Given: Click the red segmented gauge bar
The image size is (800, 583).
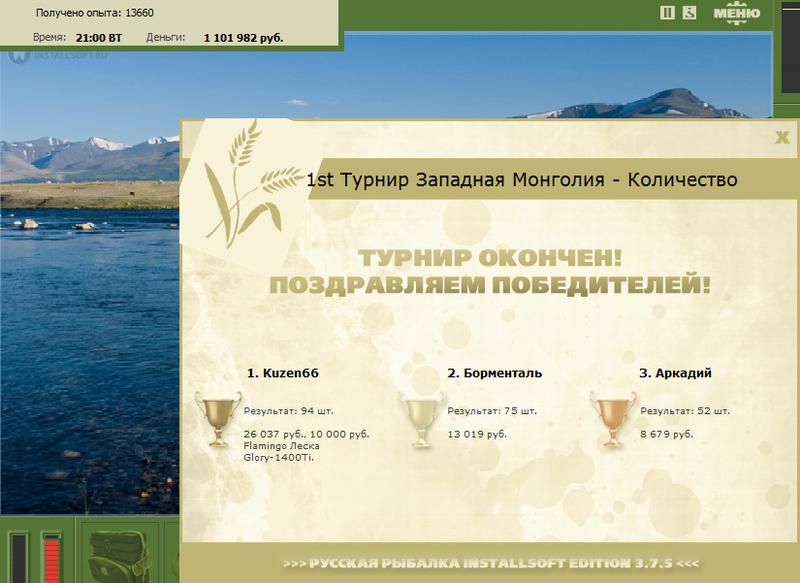Looking at the screenshot, I should pyautogui.click(x=52, y=558).
